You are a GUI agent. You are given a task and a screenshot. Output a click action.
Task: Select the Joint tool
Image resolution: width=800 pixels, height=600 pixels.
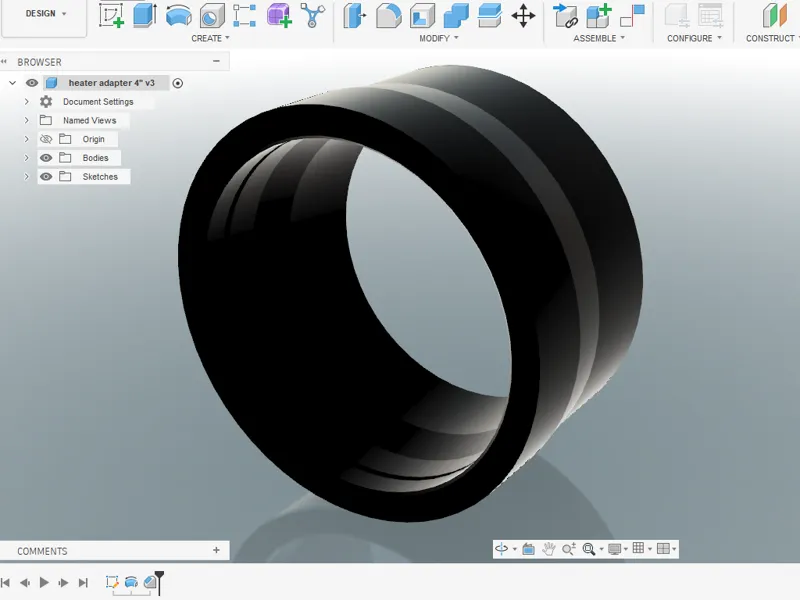pyautogui.click(x=632, y=15)
